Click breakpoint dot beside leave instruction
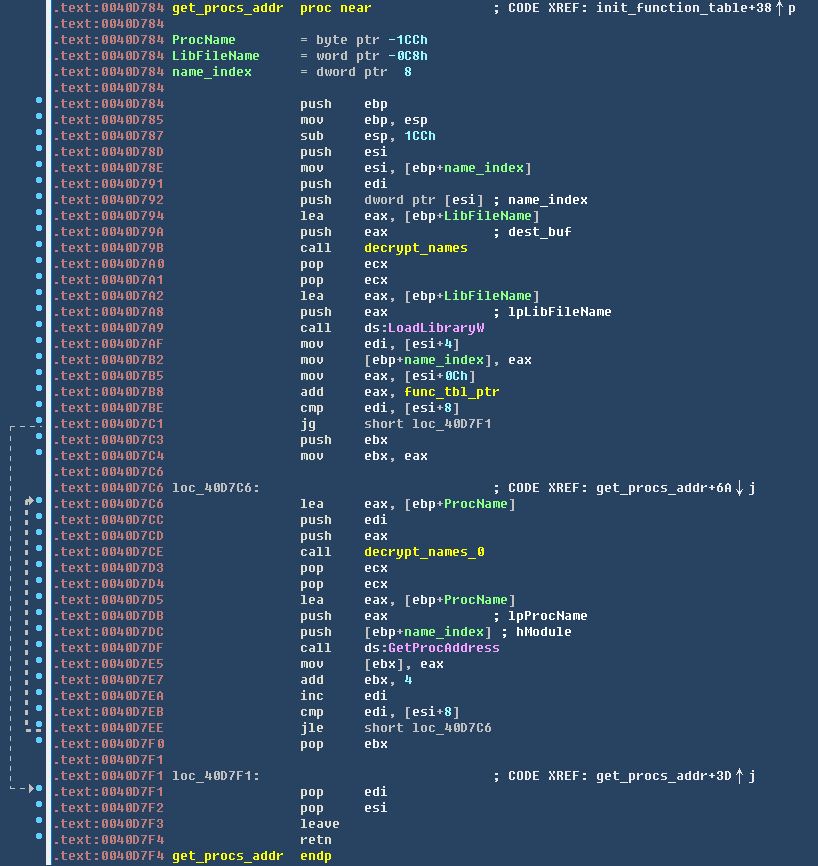 click(x=39, y=823)
